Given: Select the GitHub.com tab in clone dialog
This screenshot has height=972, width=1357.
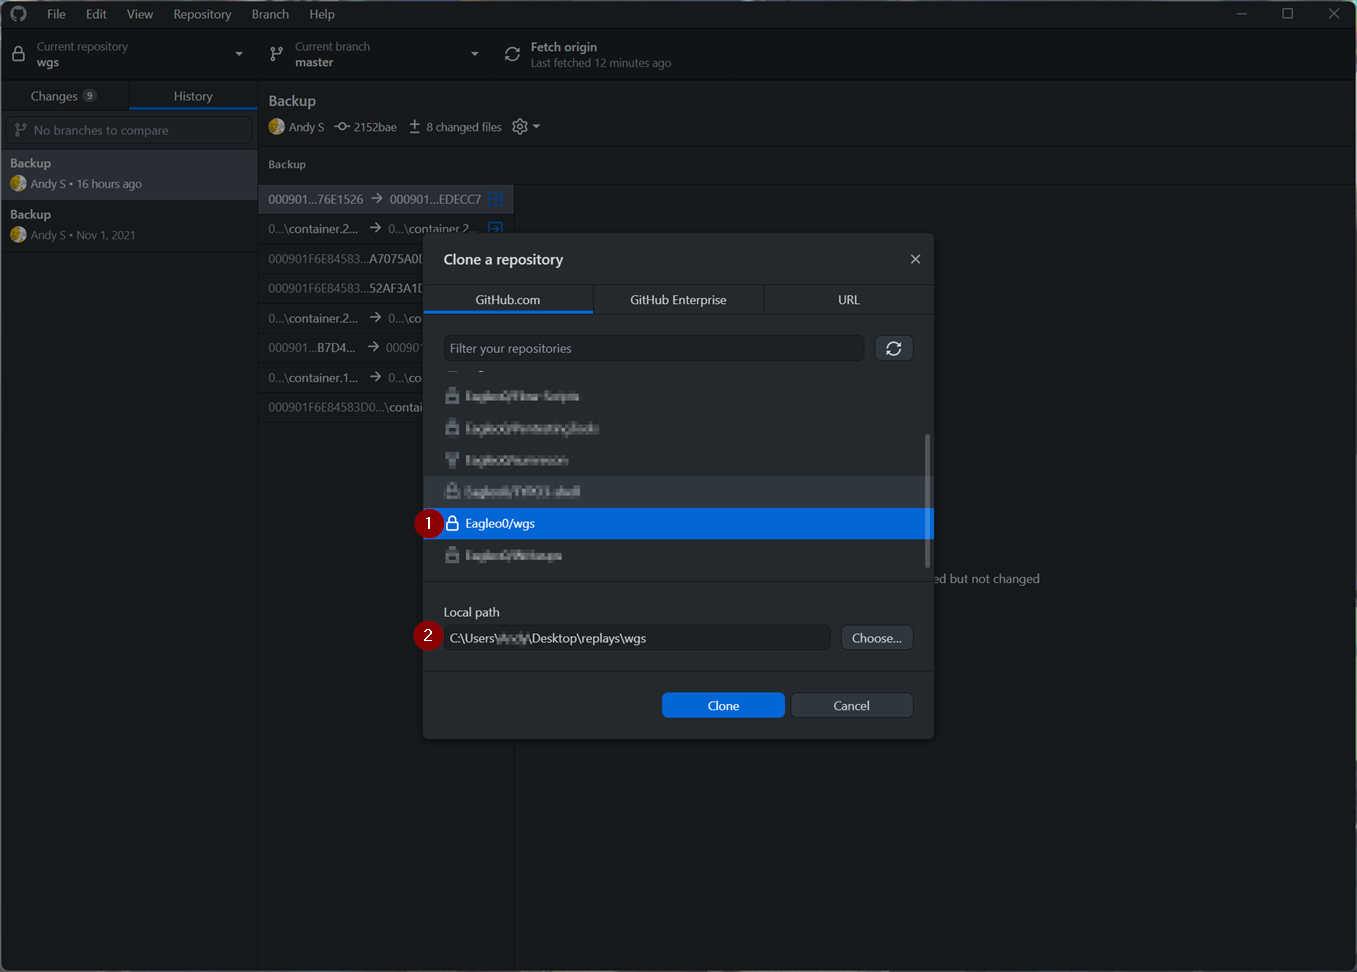Looking at the screenshot, I should point(508,300).
